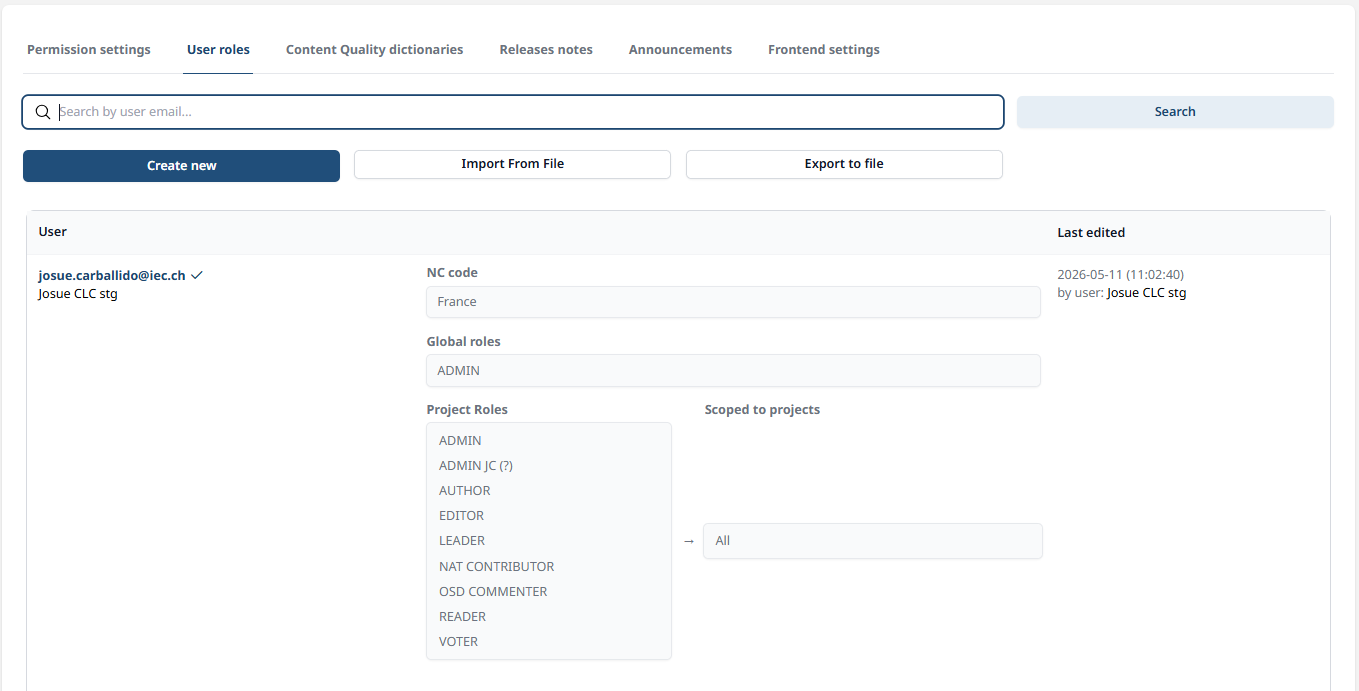Click the Scoped to projects label

tap(762, 410)
